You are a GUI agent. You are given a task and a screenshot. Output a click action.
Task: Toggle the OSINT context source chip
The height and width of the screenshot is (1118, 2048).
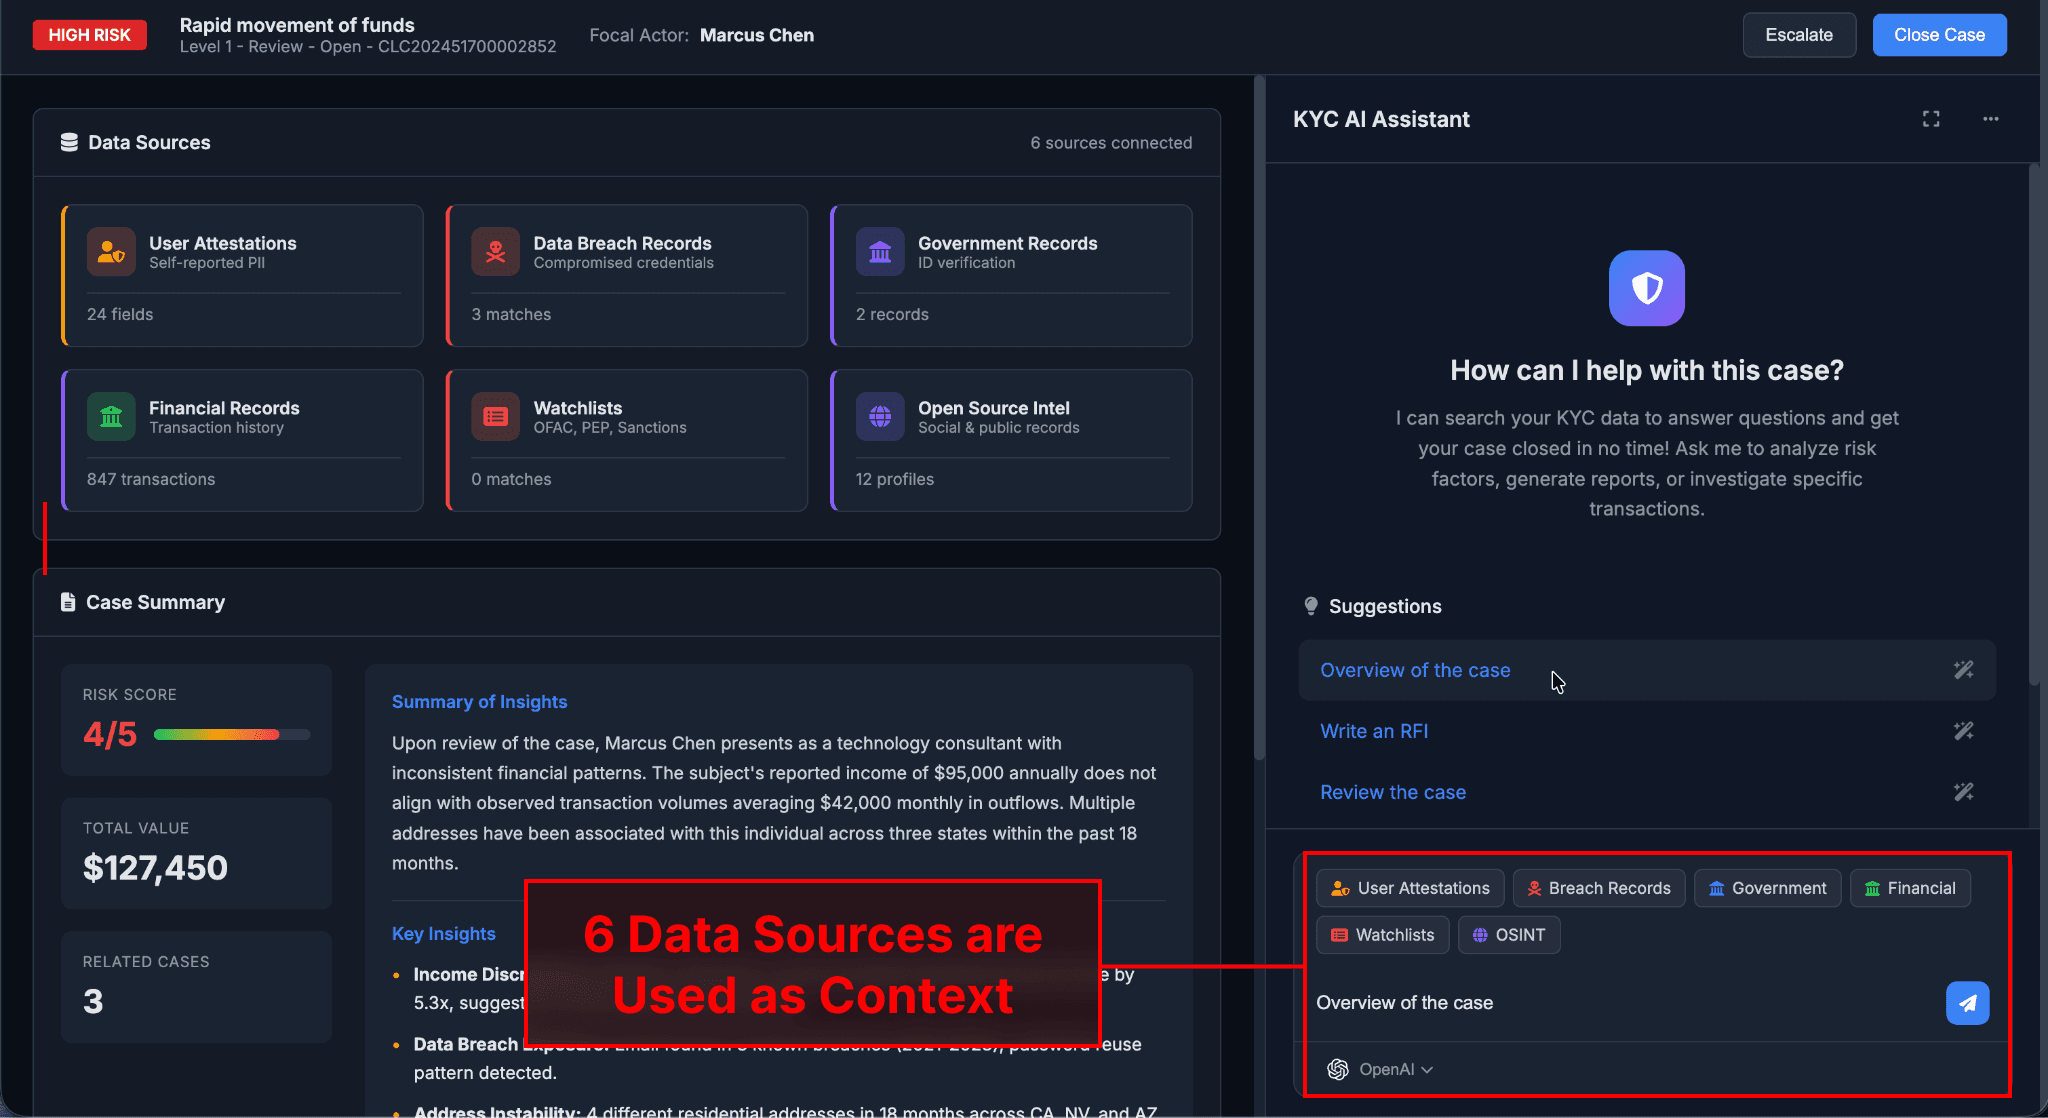tap(1509, 935)
